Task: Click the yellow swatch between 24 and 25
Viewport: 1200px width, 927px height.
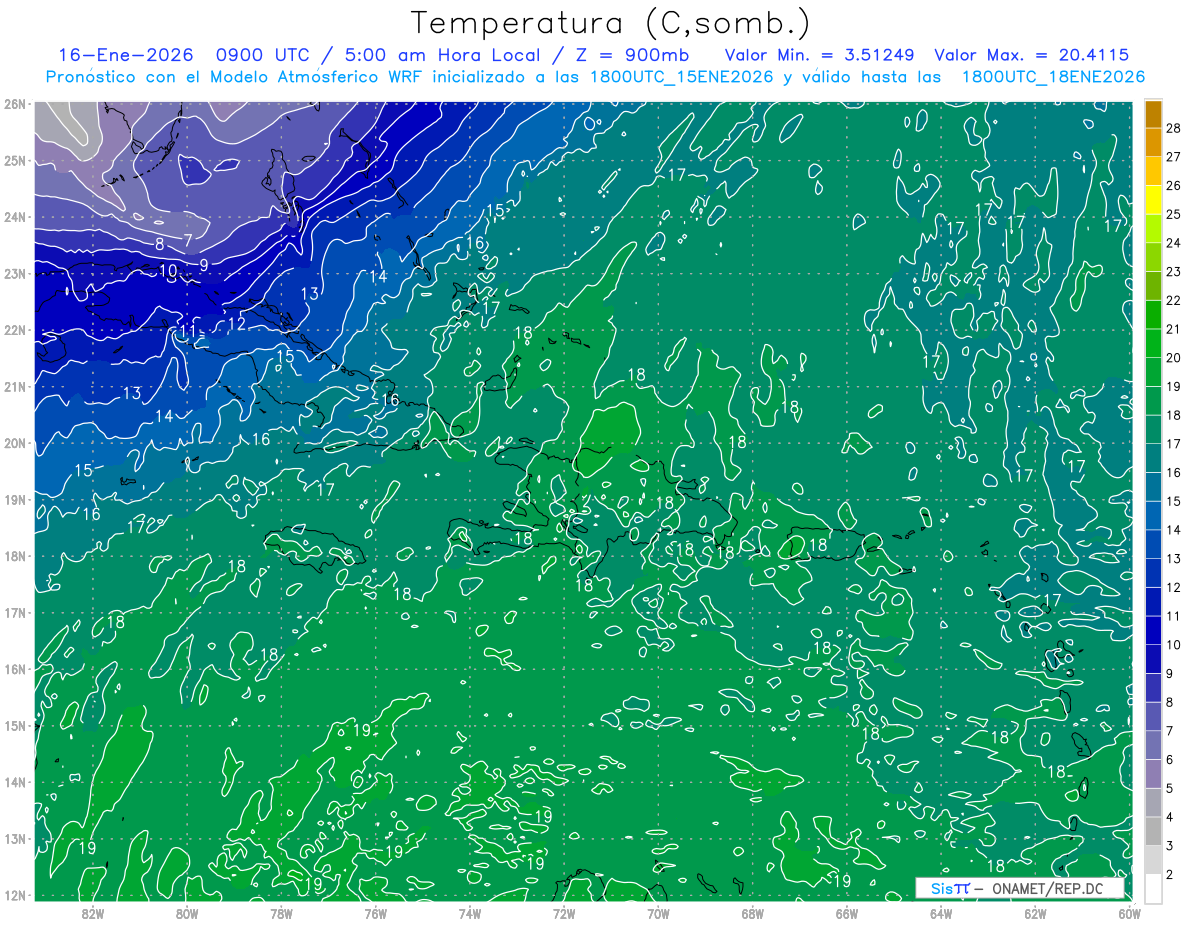Action: click(x=1153, y=199)
